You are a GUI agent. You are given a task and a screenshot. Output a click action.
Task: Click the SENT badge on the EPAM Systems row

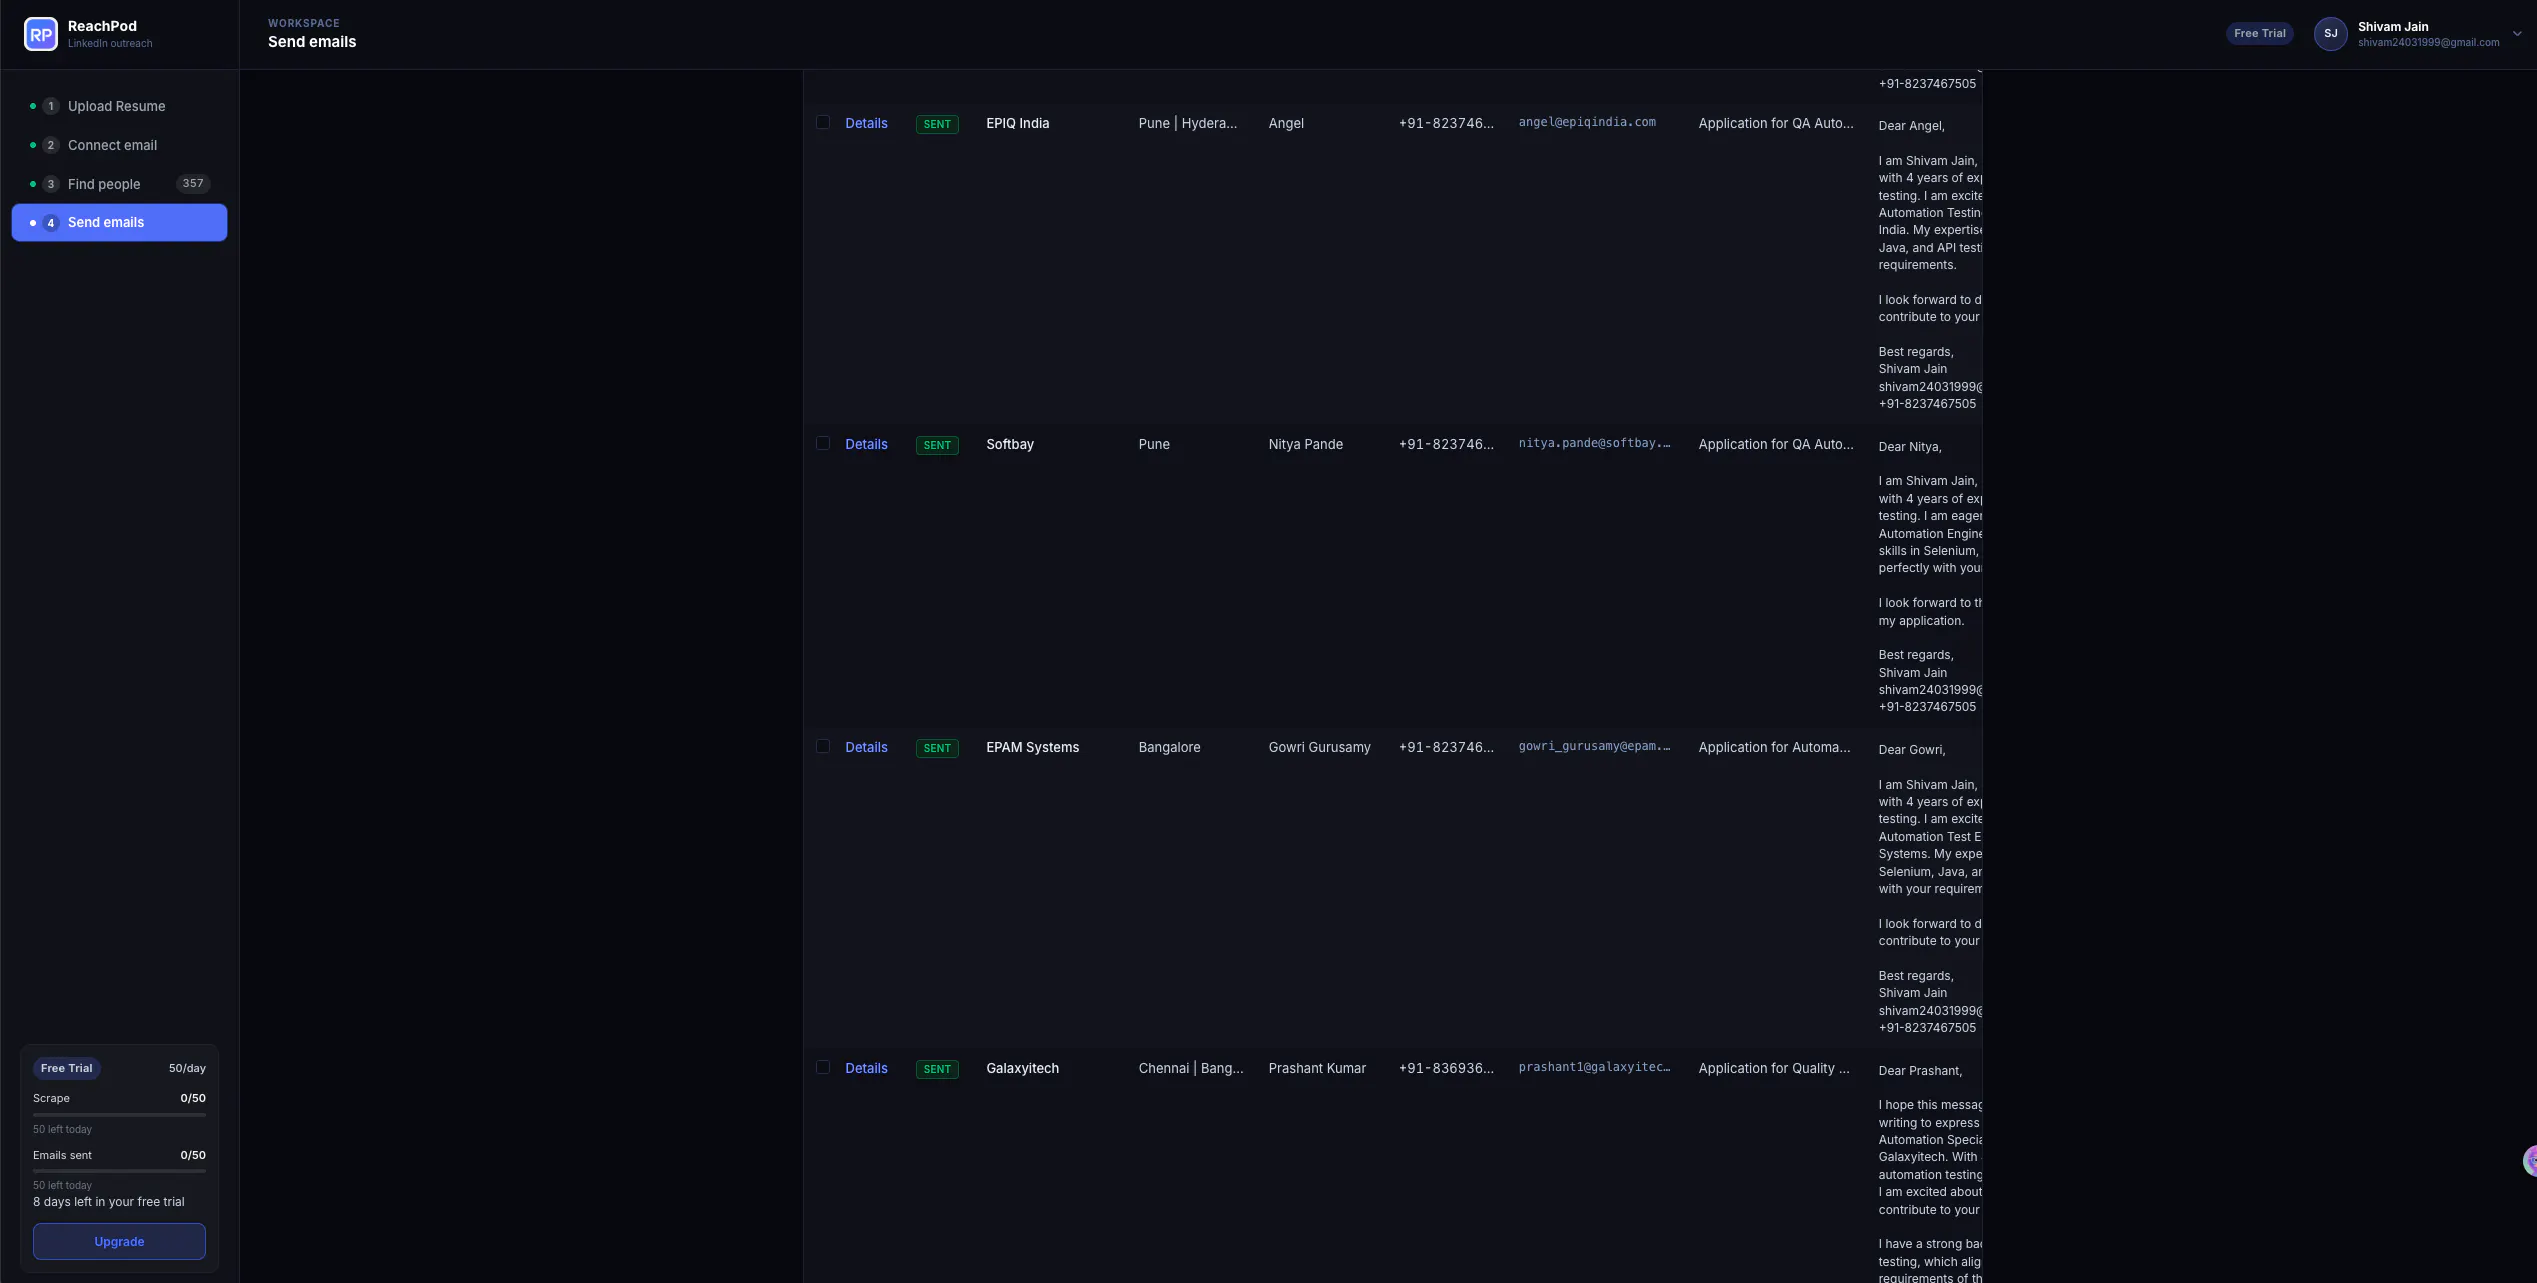point(937,749)
